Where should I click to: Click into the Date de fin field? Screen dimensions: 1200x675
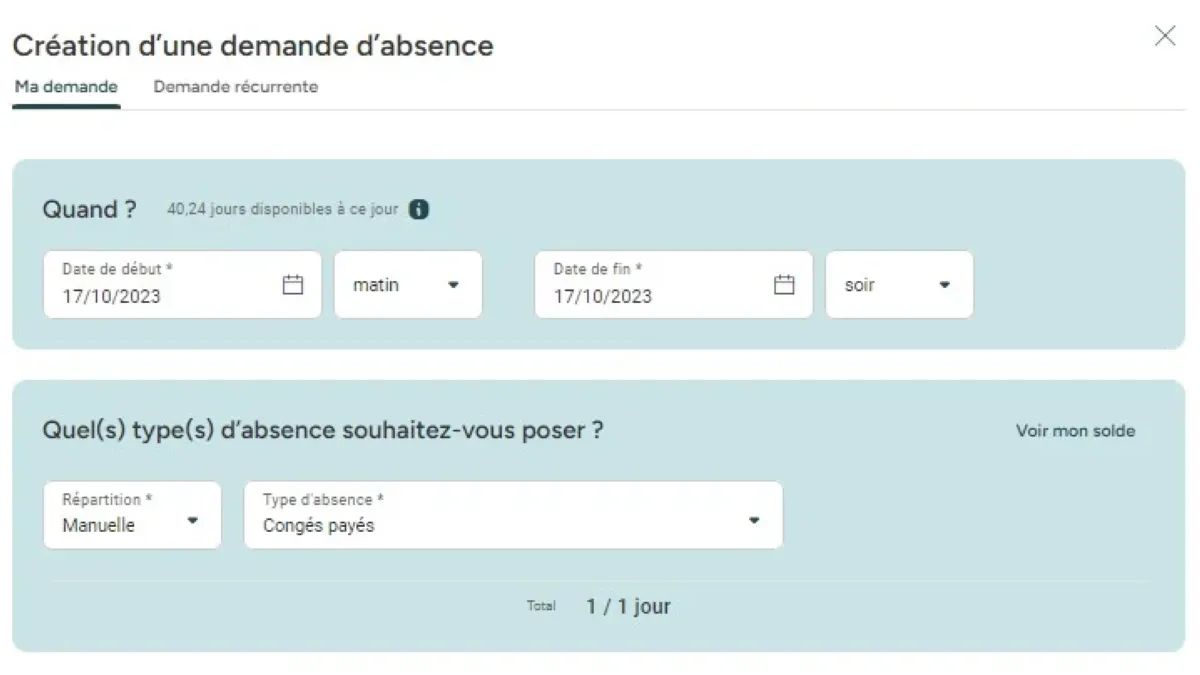point(652,296)
